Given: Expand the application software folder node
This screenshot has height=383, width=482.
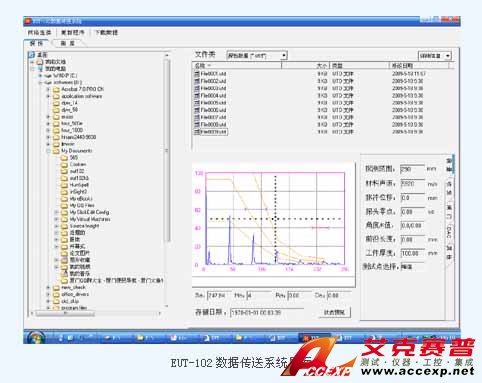Looking at the screenshot, I should click(48, 96).
